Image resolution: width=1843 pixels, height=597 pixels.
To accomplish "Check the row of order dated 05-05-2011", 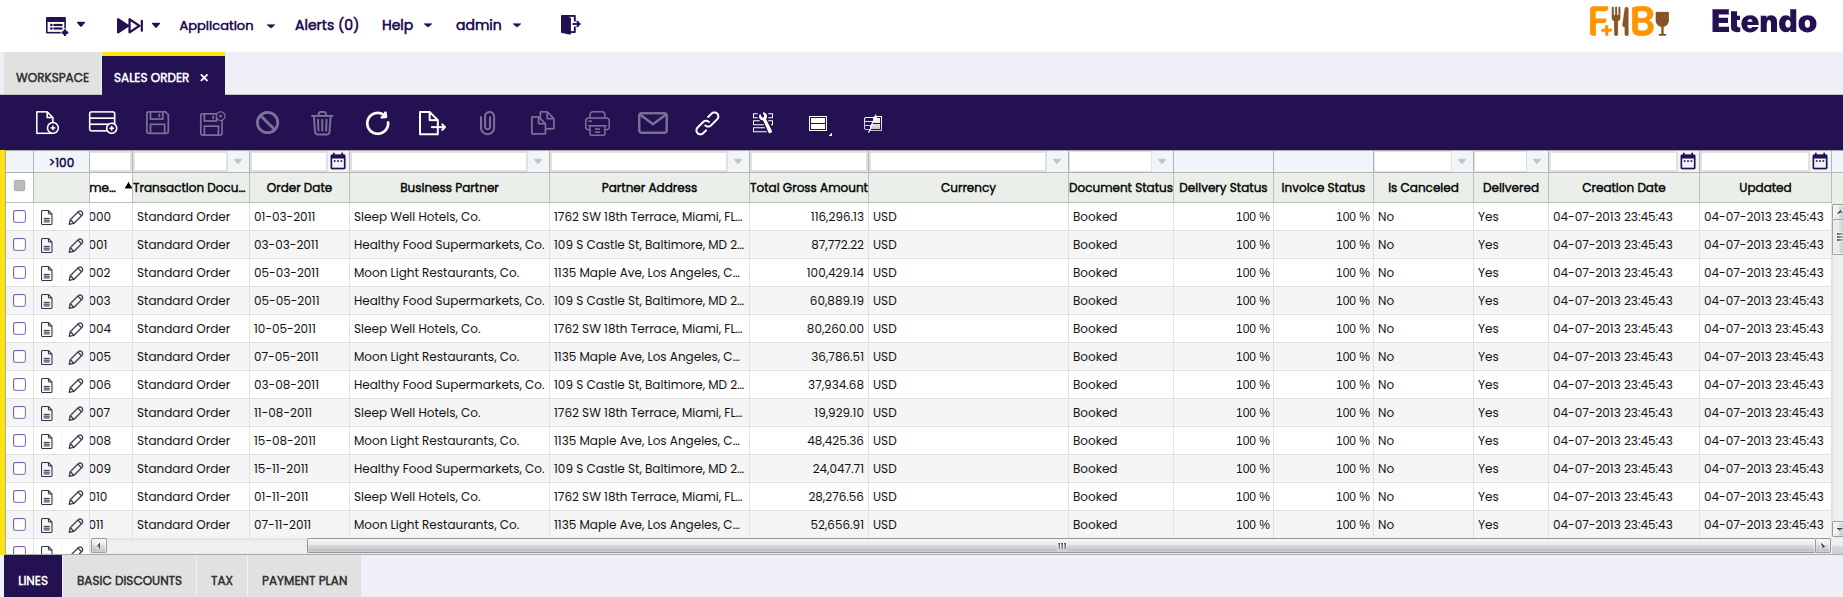I will click(19, 301).
